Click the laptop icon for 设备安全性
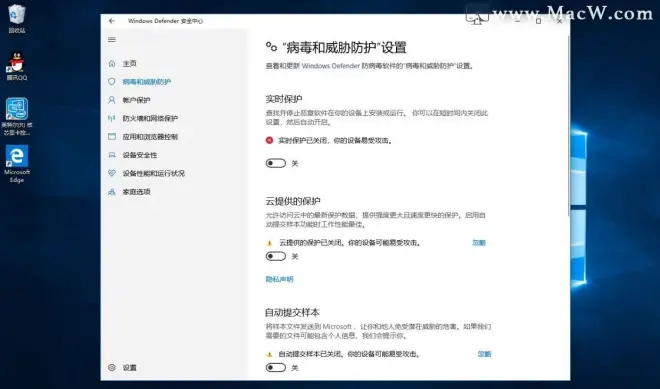 112,155
